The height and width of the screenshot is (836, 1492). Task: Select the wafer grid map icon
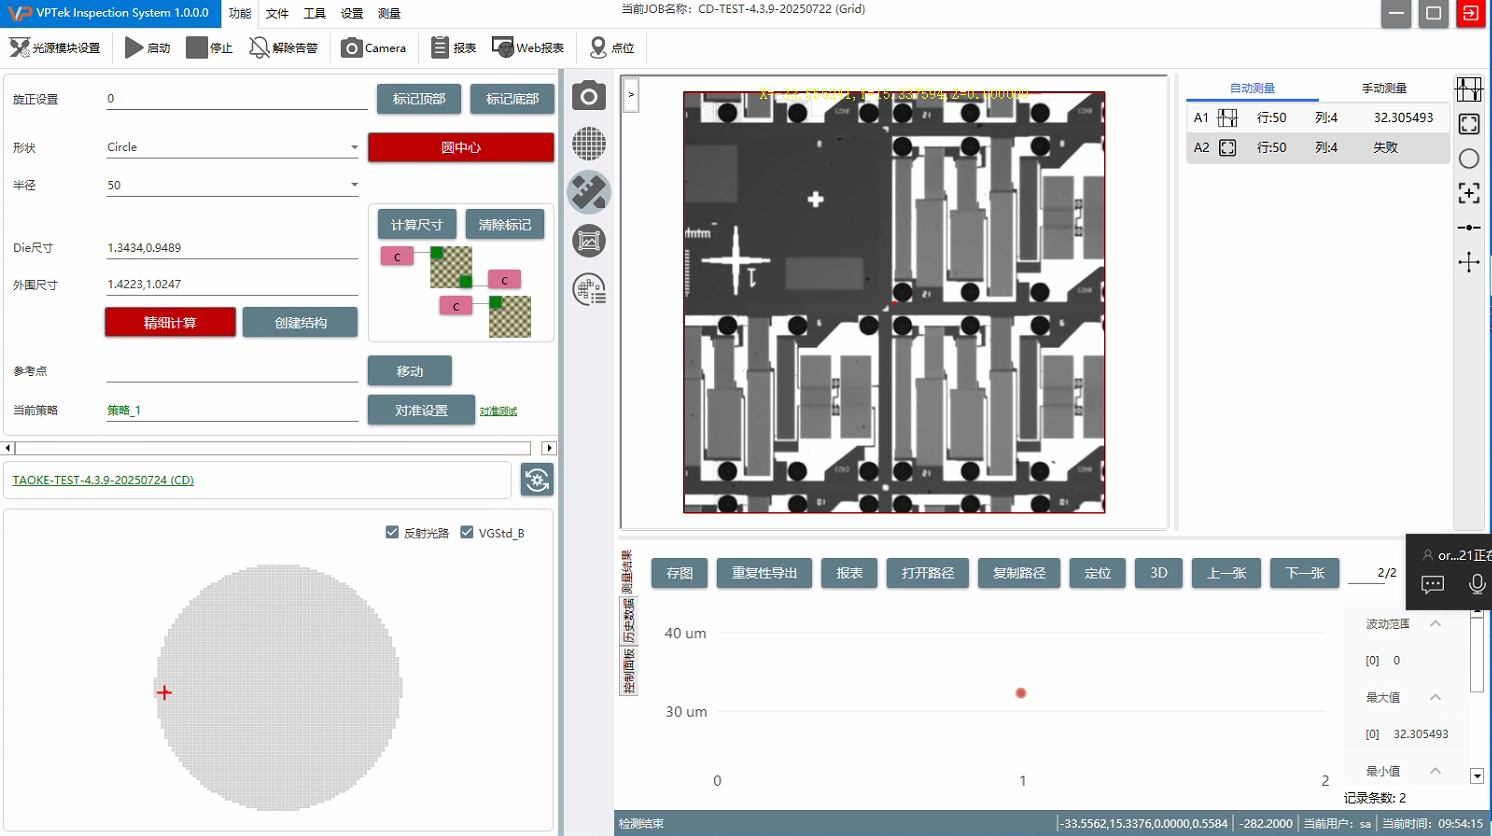[x=589, y=144]
